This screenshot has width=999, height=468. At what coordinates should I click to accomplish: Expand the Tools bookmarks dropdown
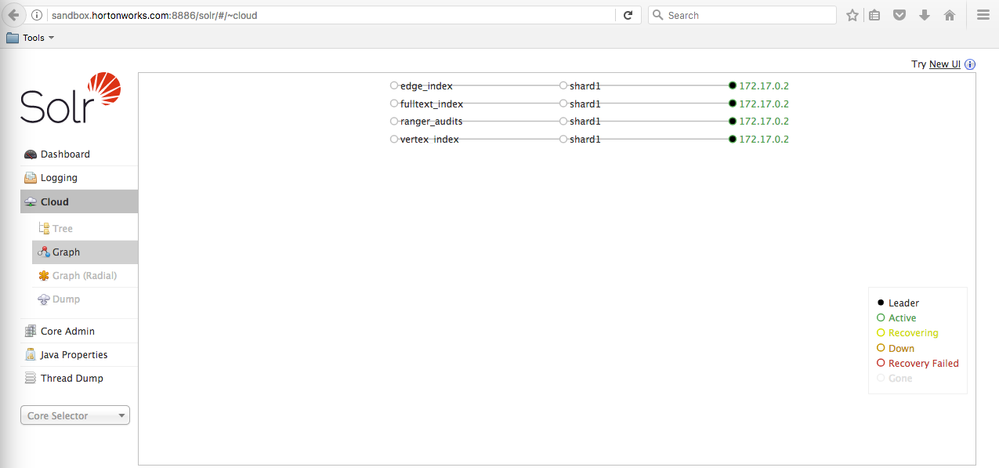(51, 38)
